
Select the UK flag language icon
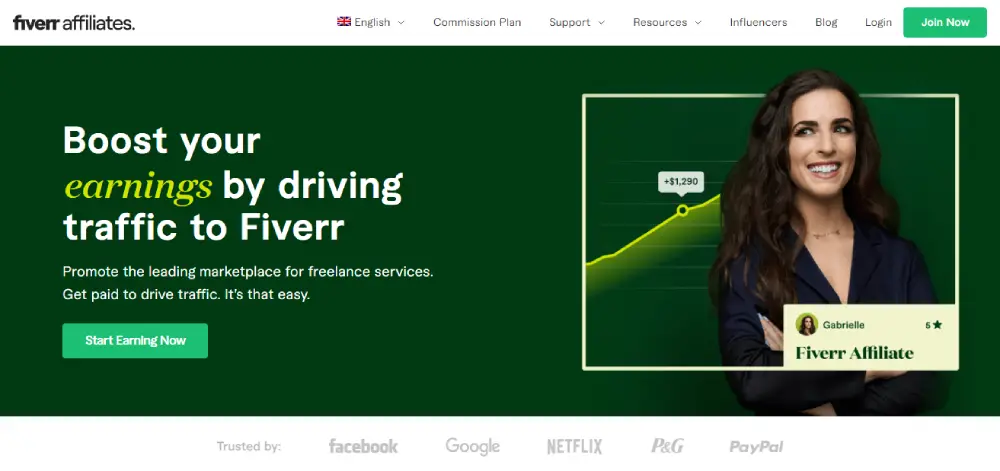[x=344, y=22]
